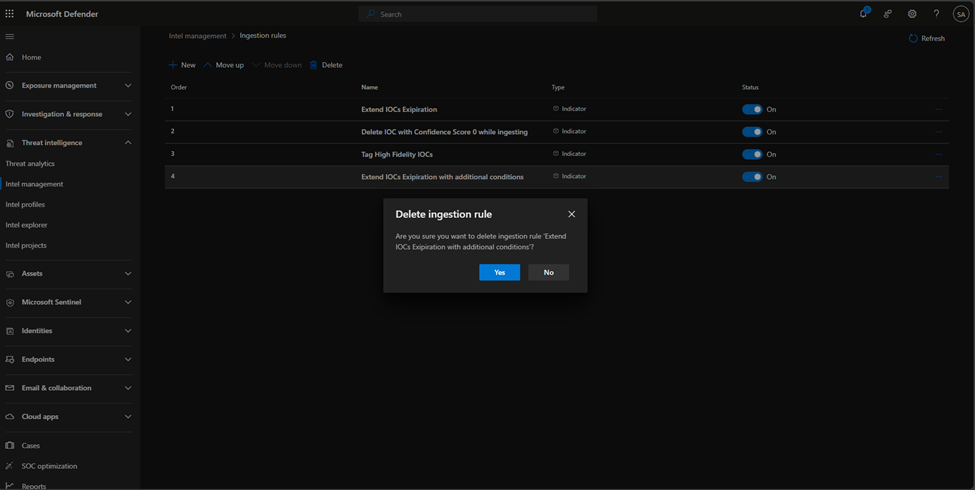975x490 pixels.
Task: Expand Email & collaboration chevron
Action: point(128,388)
